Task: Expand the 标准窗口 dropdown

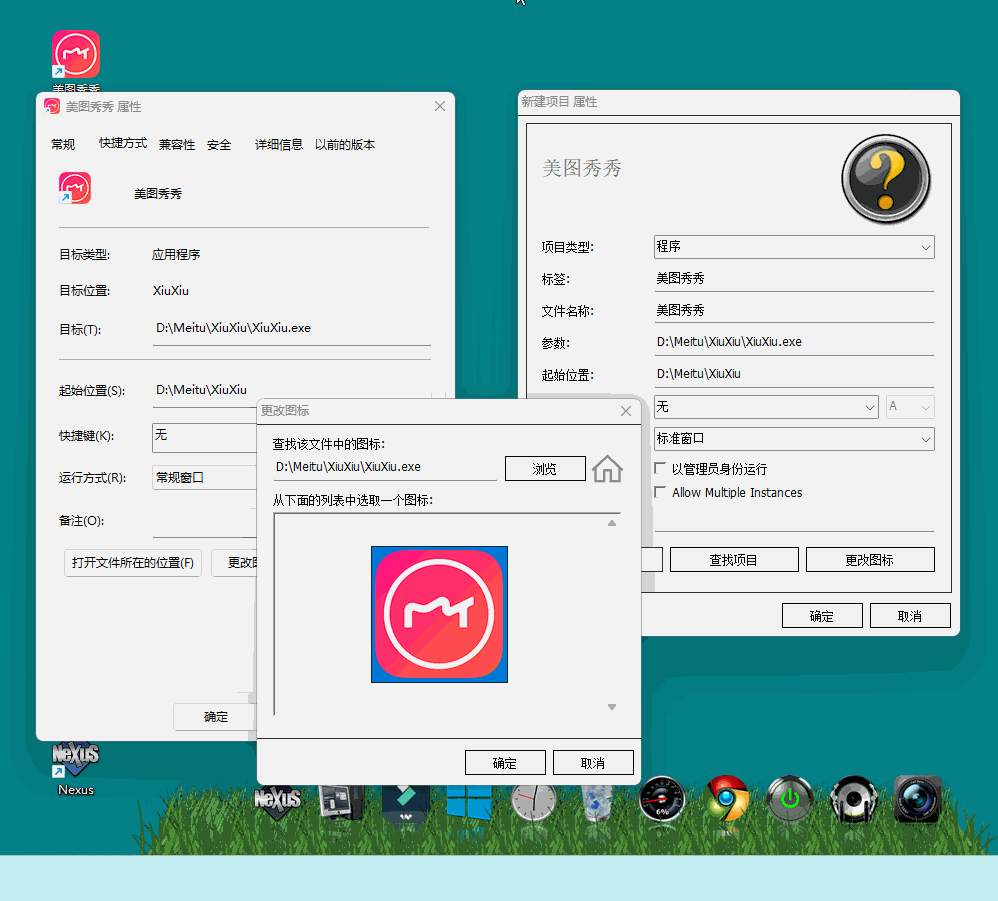Action: (794, 439)
